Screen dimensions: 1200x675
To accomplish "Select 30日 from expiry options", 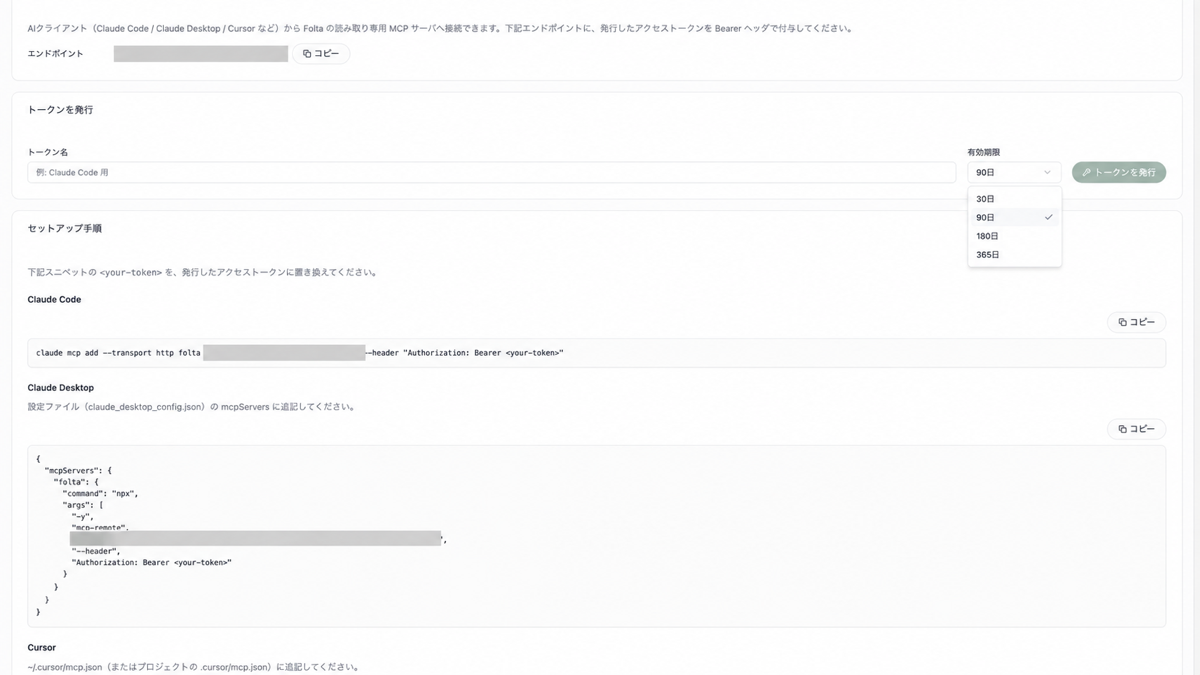I will click(x=1014, y=199).
